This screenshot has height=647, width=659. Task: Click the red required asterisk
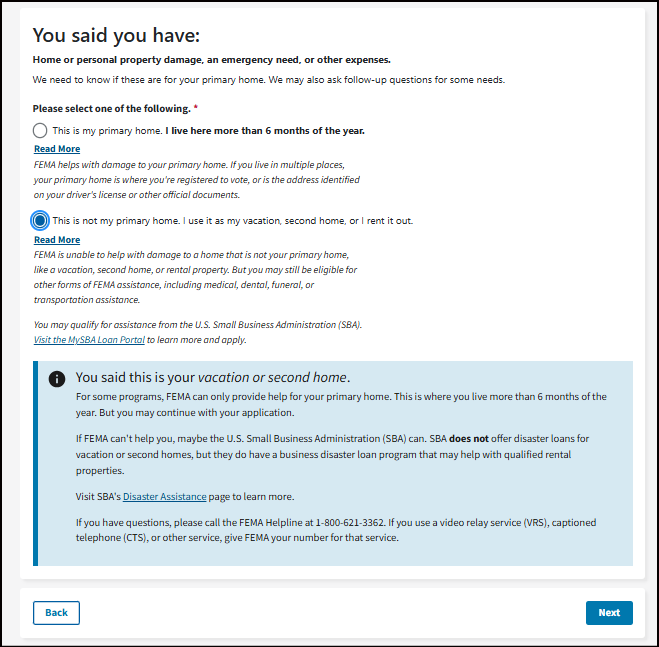[196, 108]
